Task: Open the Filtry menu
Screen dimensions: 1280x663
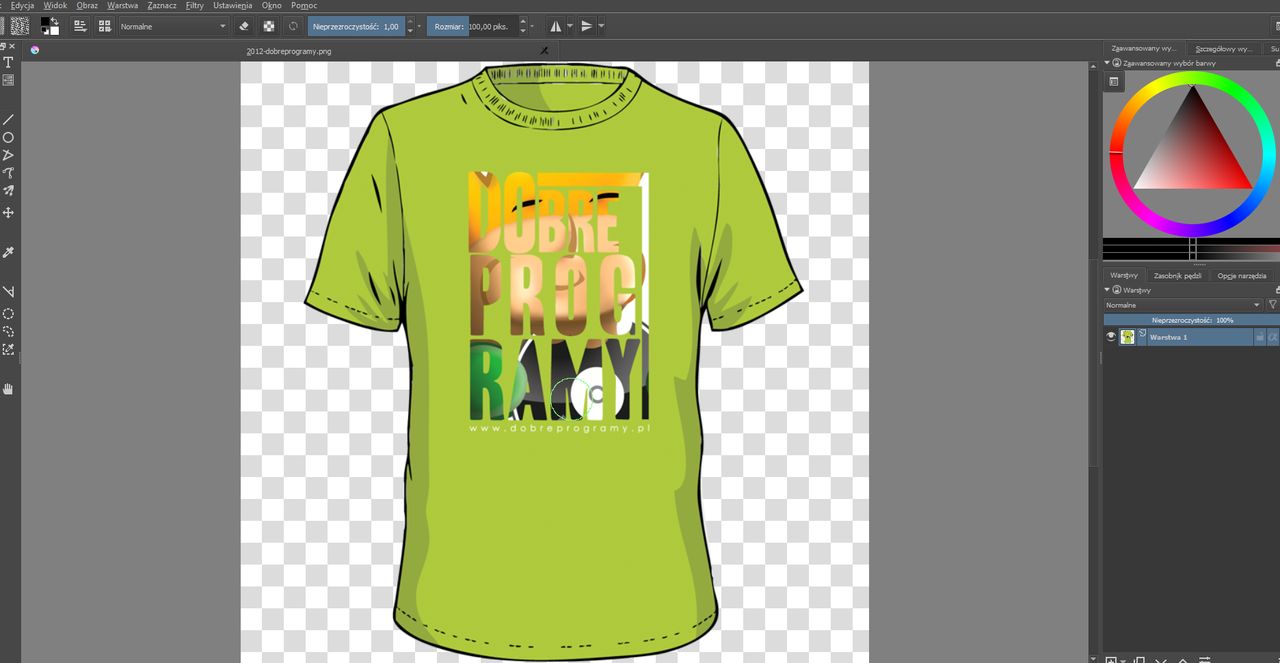Action: (x=194, y=5)
